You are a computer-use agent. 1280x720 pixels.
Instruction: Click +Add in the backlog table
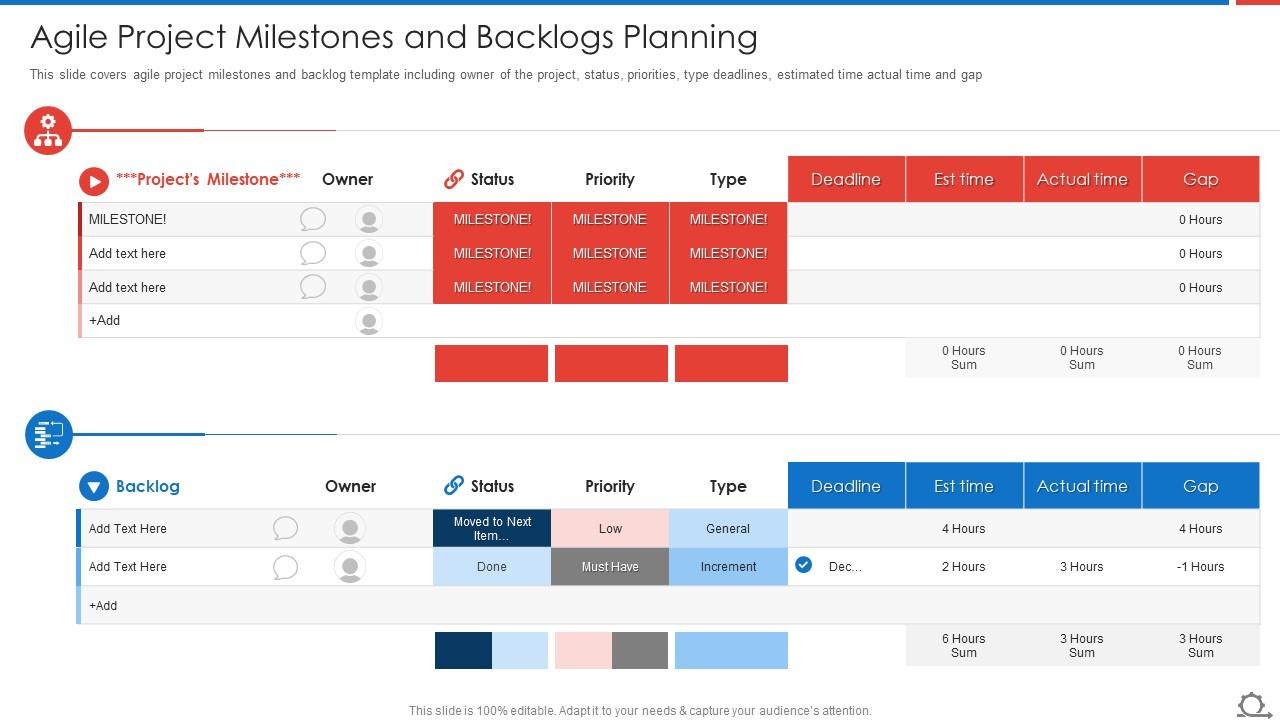click(102, 605)
